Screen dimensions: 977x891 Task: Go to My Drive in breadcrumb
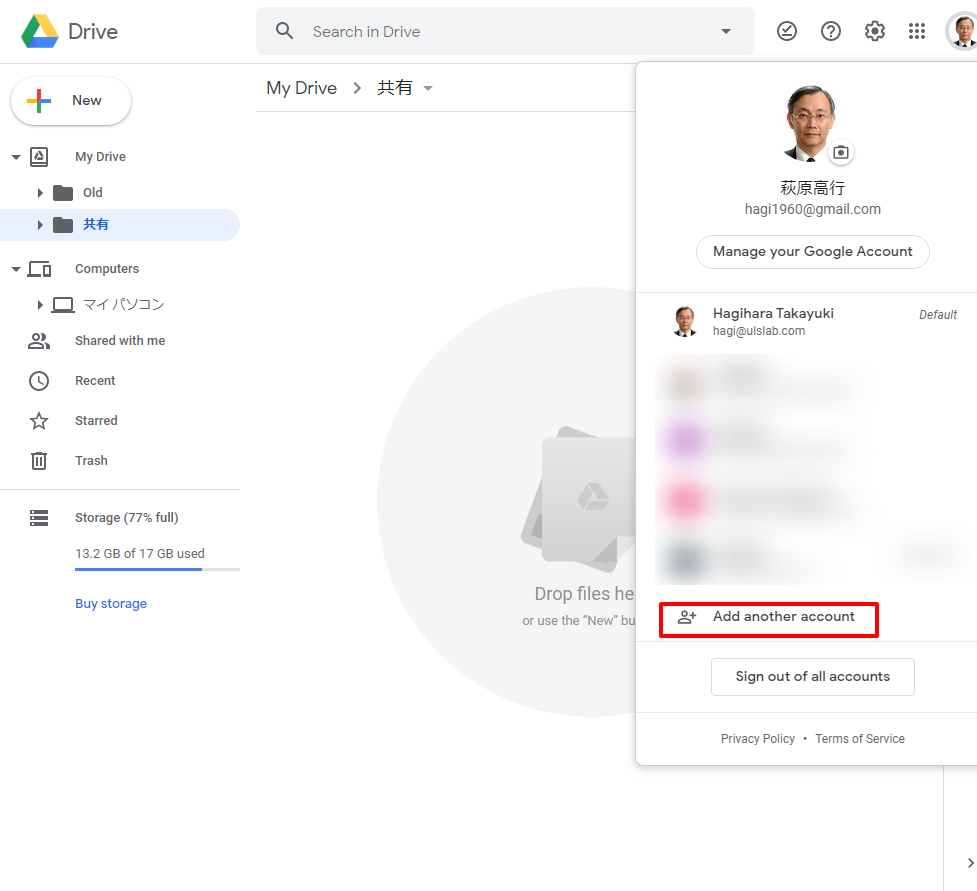302,88
